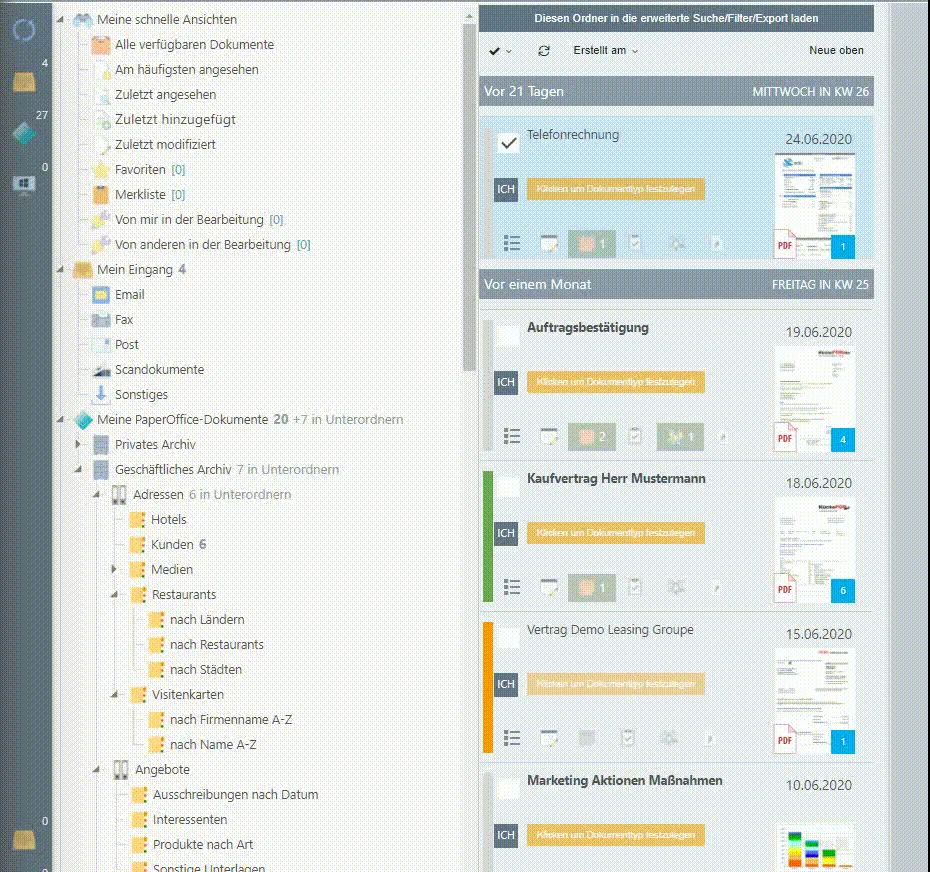Open the Erstellt am sort dropdown
Screen dimensions: 930x872
[606, 51]
